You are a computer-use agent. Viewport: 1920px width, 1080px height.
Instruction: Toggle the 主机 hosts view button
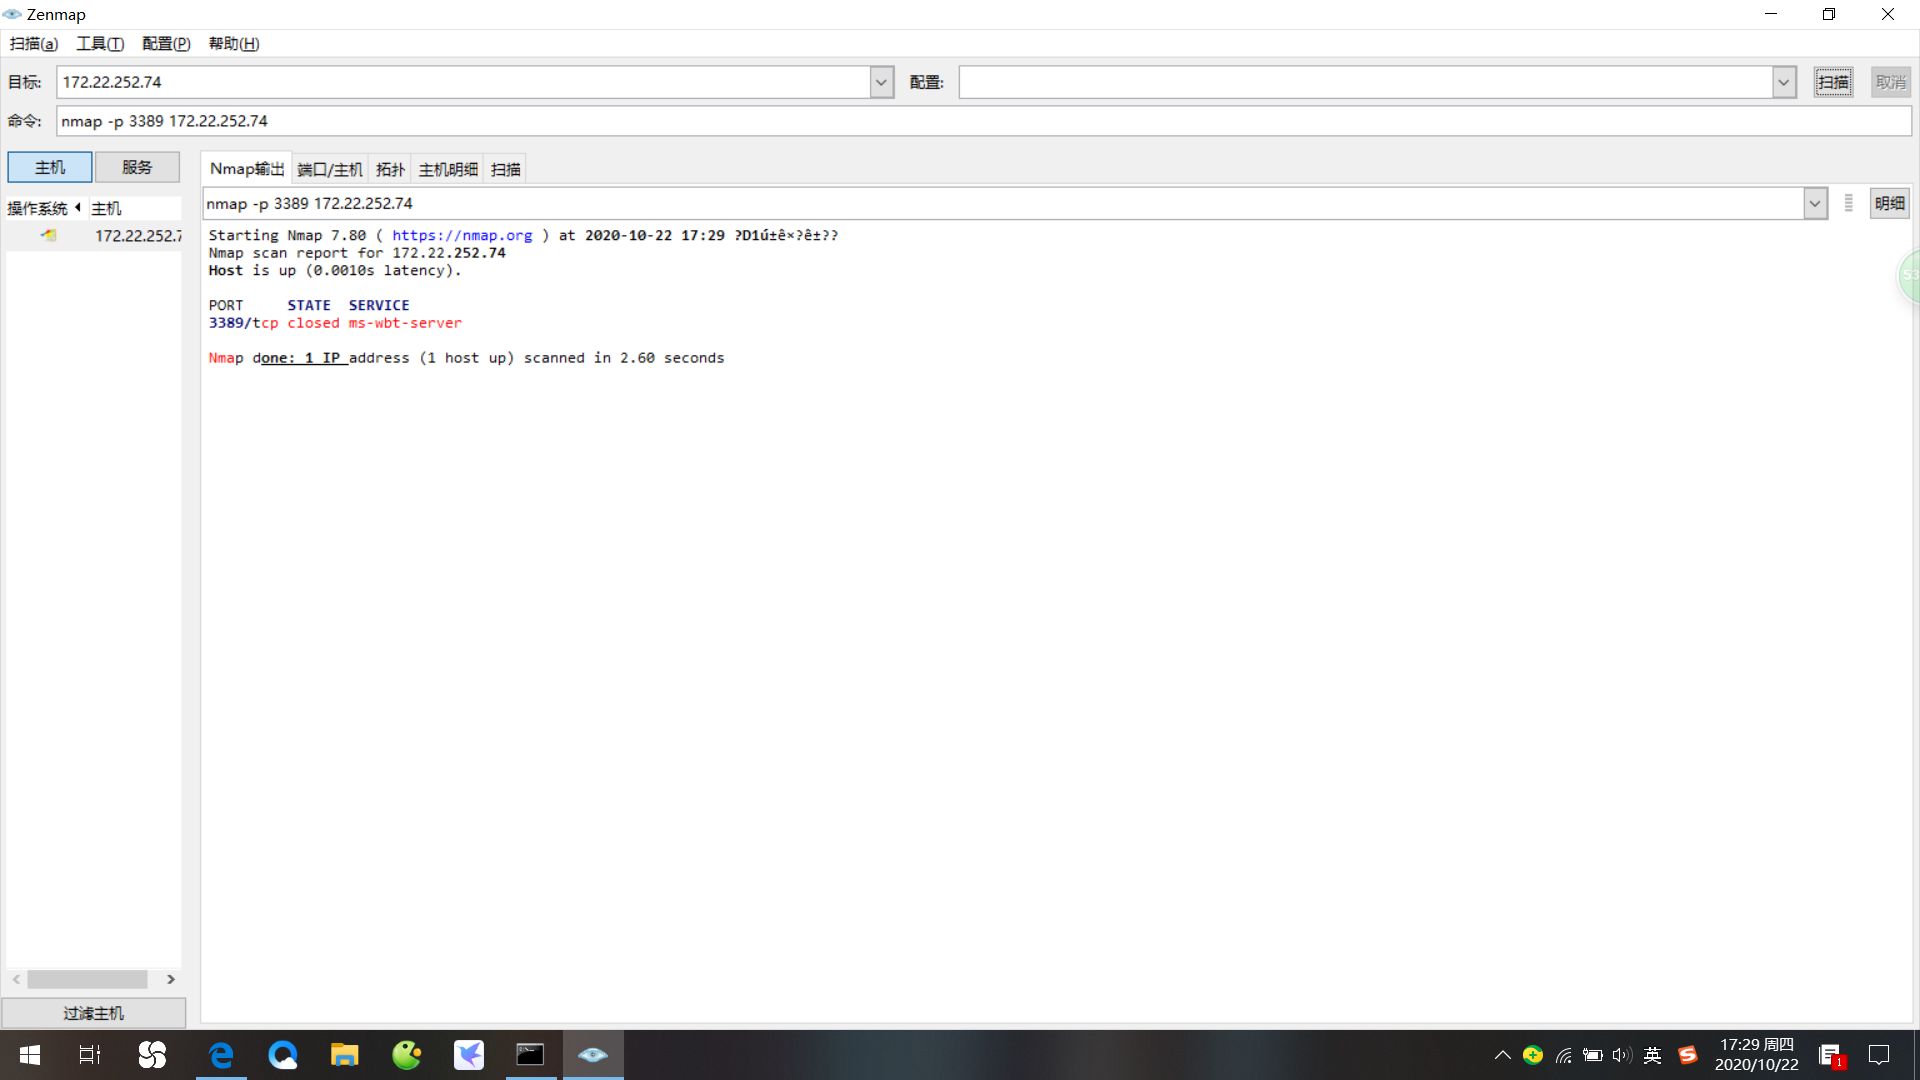tap(50, 167)
